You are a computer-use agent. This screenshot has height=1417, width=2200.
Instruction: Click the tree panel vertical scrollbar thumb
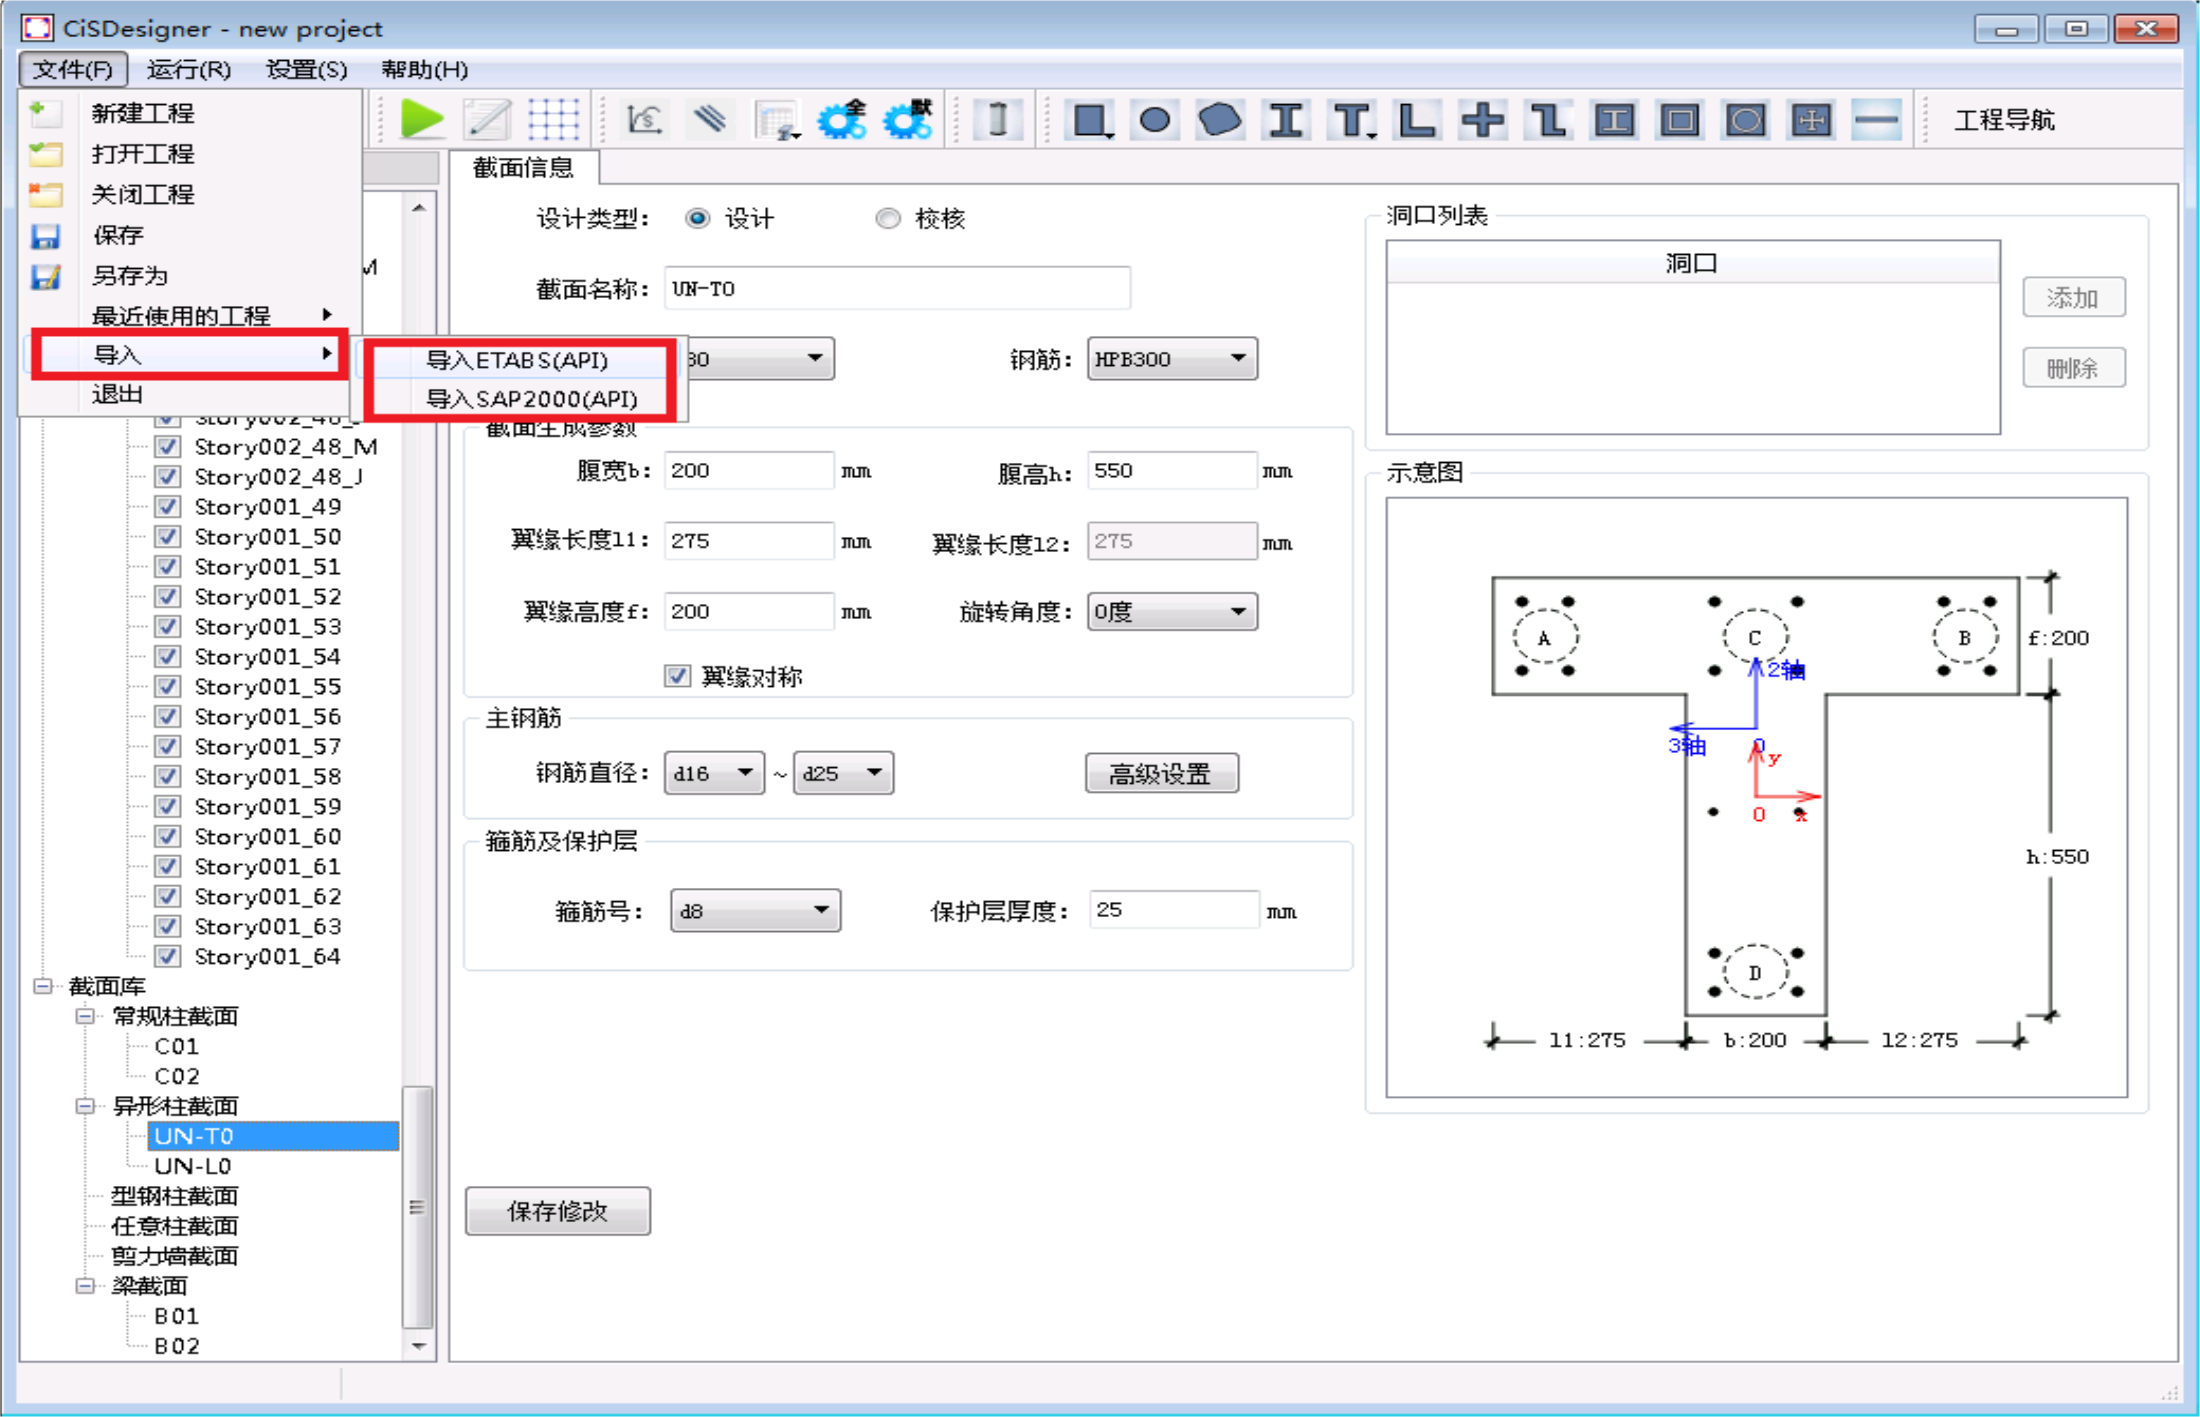tap(417, 1206)
